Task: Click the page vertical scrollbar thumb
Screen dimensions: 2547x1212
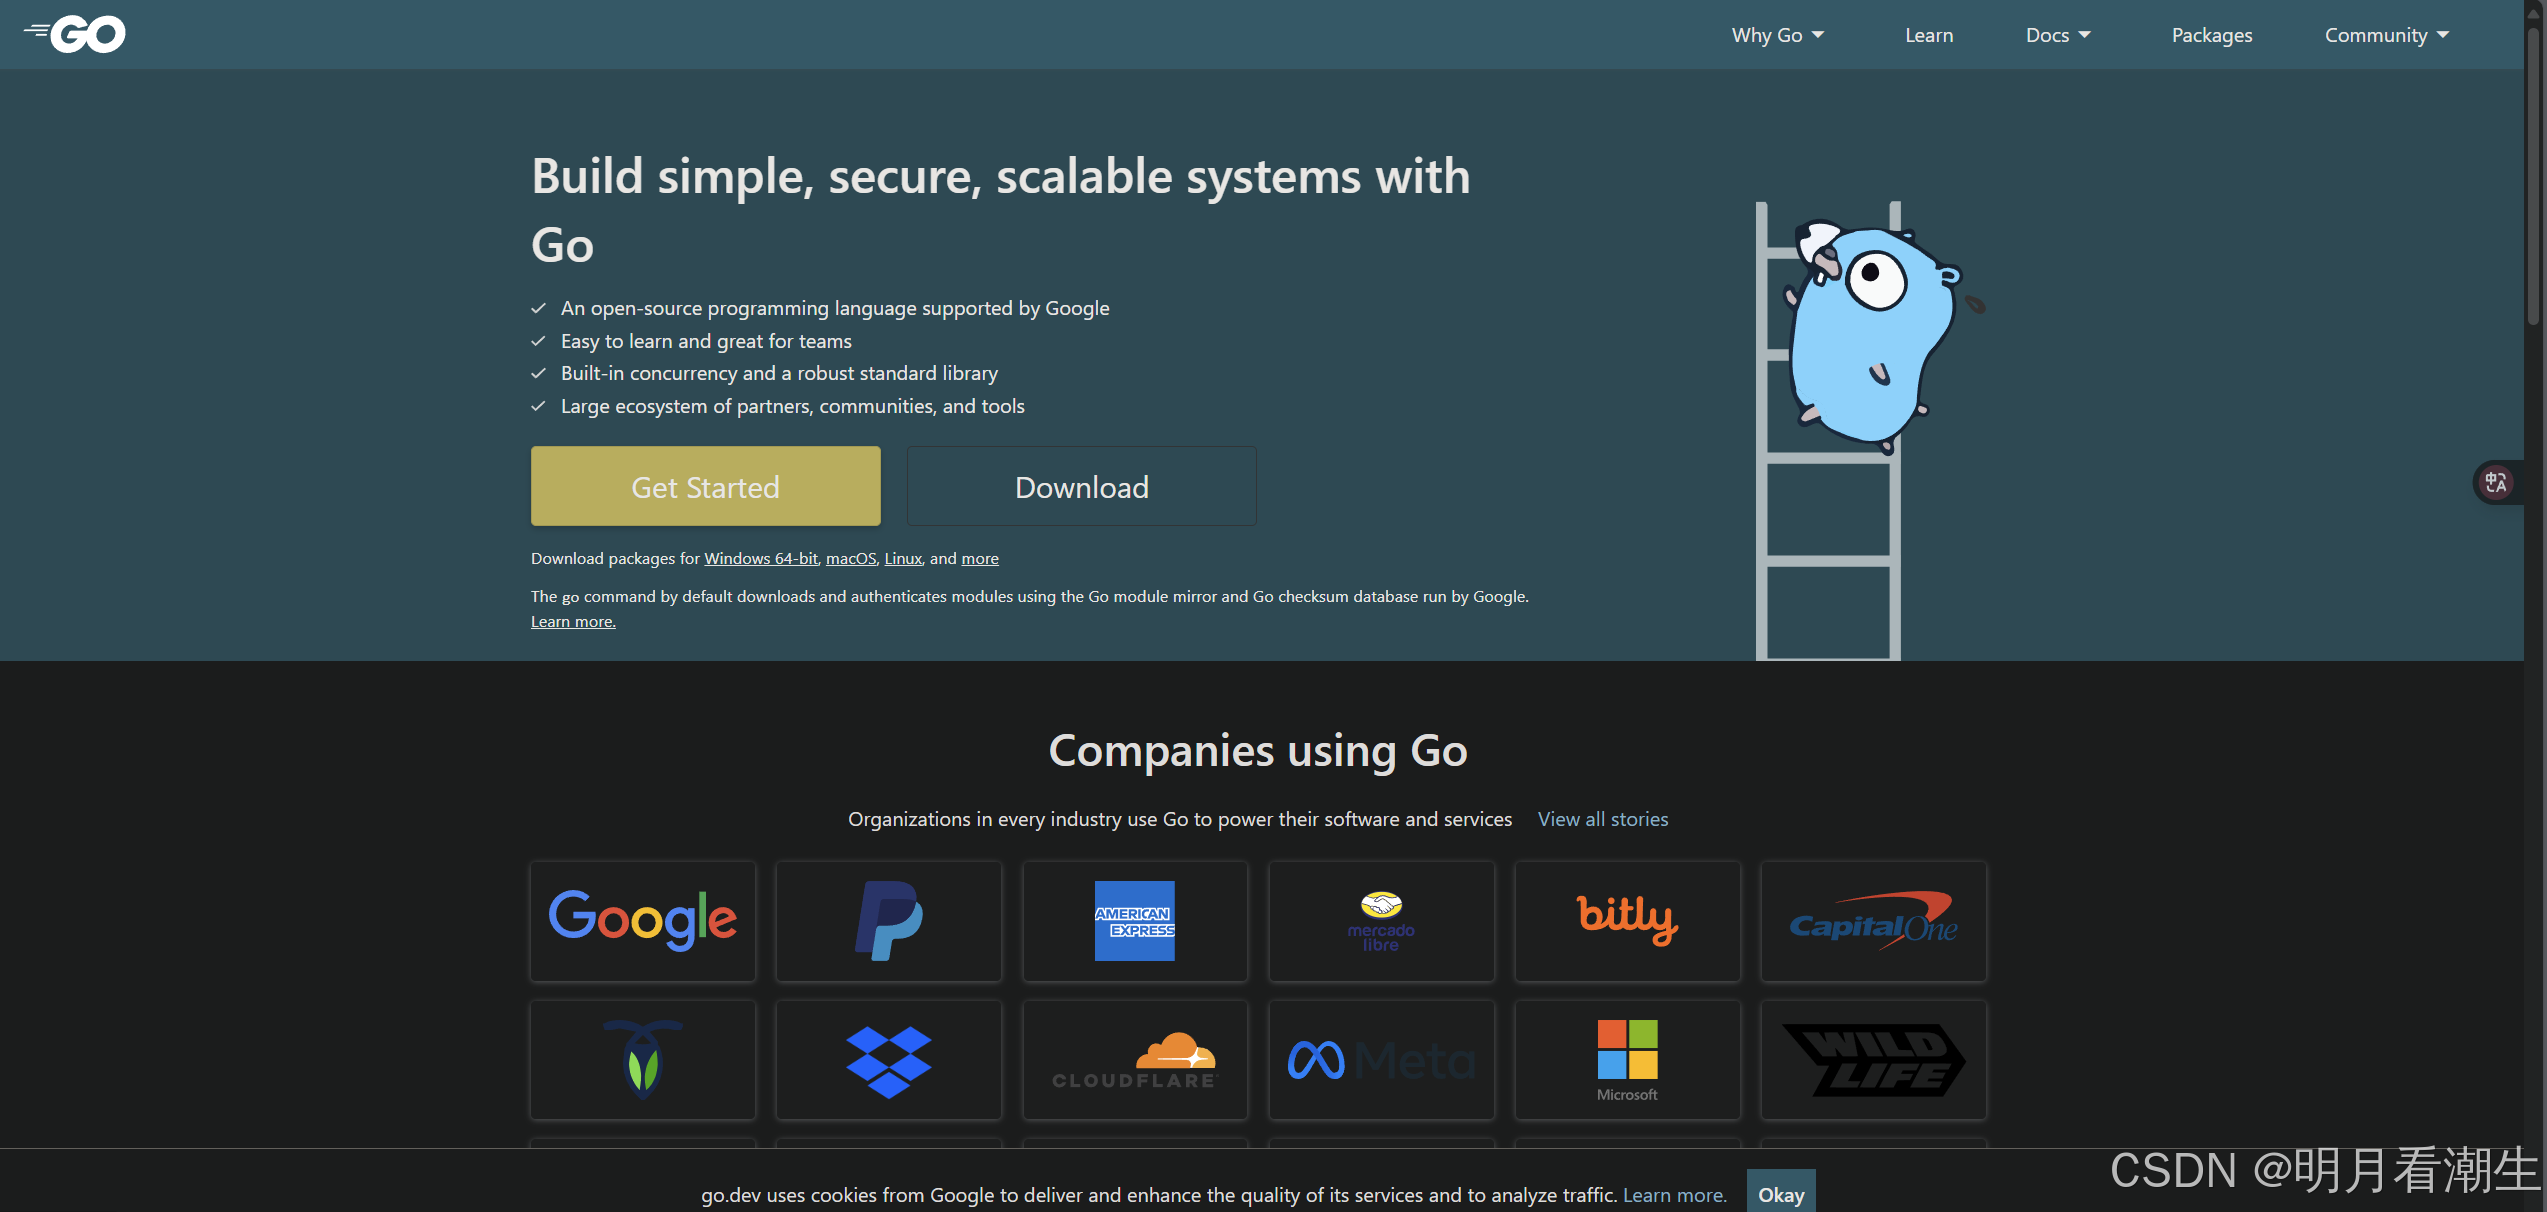Action: (2534, 175)
